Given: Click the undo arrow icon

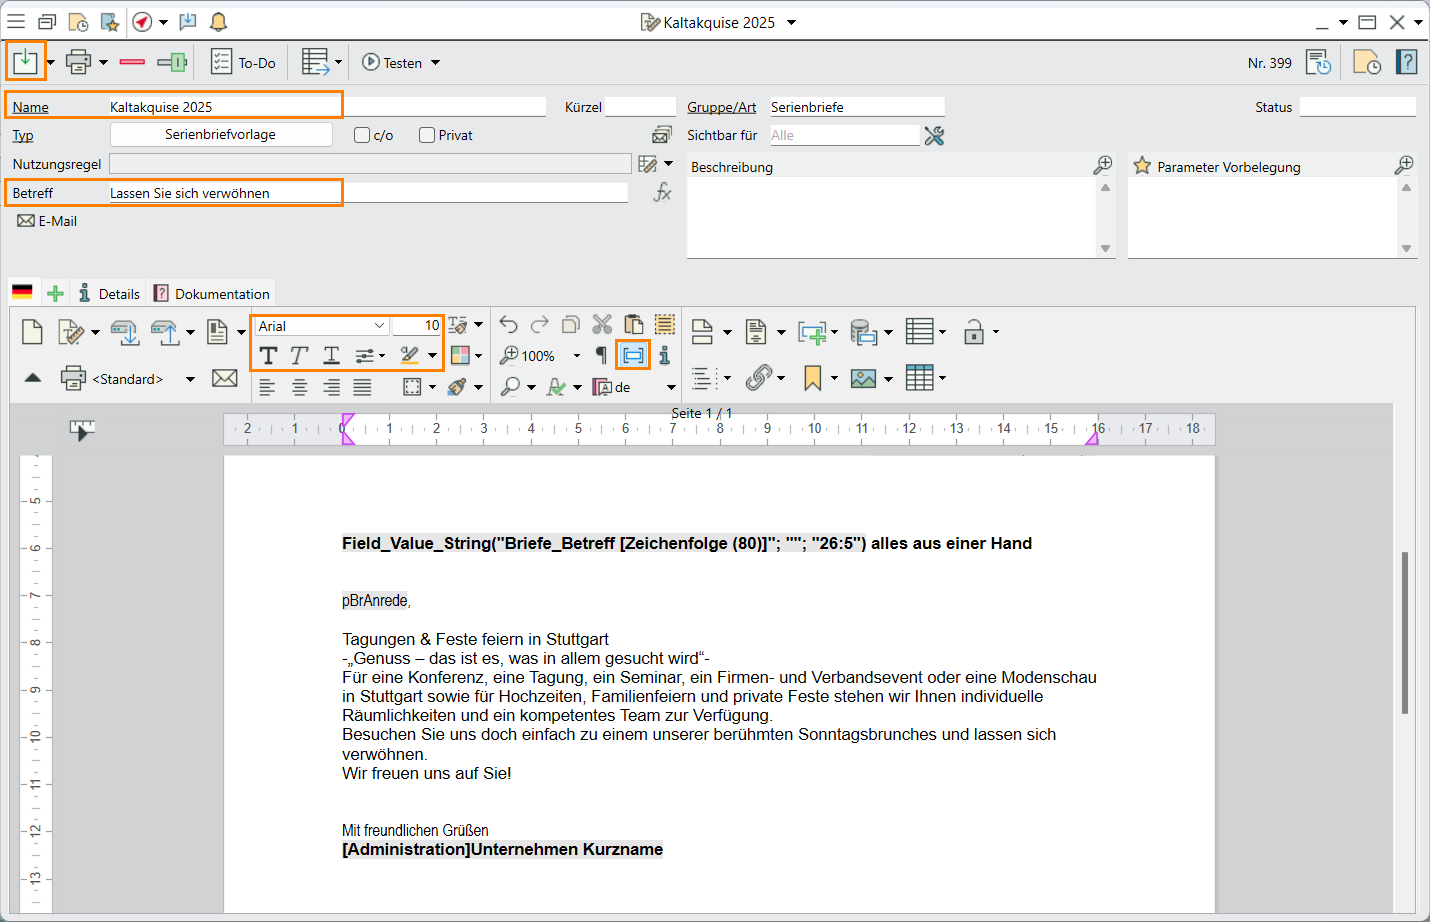Looking at the screenshot, I should point(508,325).
